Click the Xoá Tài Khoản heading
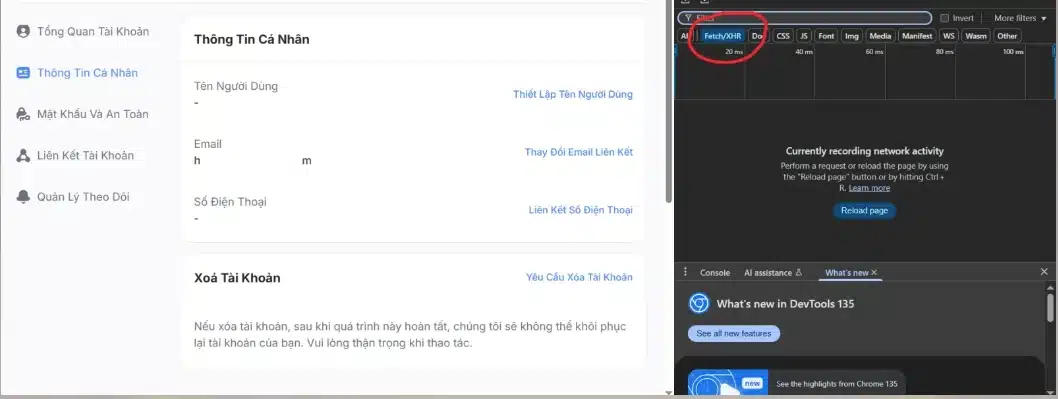Viewport: 1058px width, 399px height. pos(237,277)
